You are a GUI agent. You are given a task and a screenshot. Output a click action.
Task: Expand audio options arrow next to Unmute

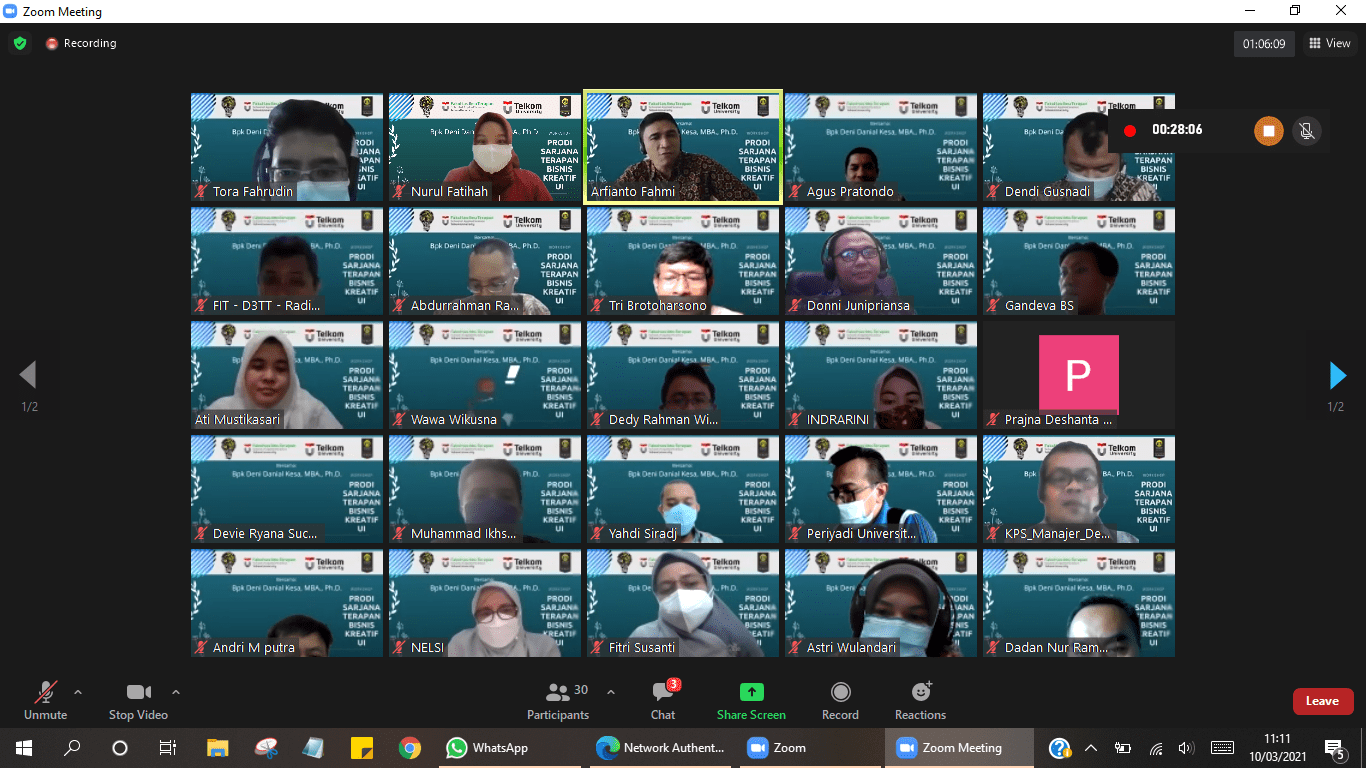[x=78, y=692]
